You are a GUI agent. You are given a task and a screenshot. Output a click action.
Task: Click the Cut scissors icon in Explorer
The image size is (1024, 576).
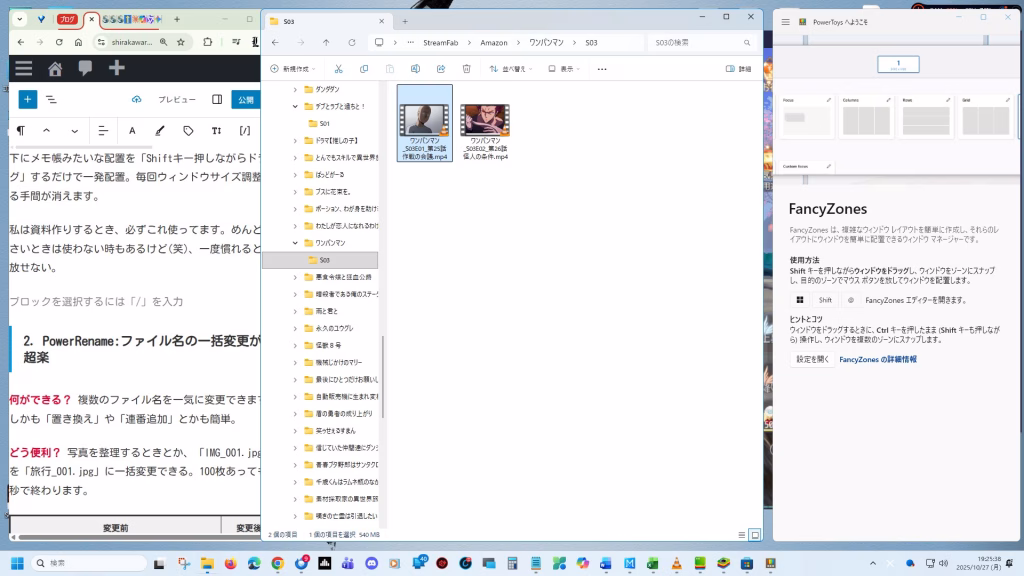pos(339,69)
